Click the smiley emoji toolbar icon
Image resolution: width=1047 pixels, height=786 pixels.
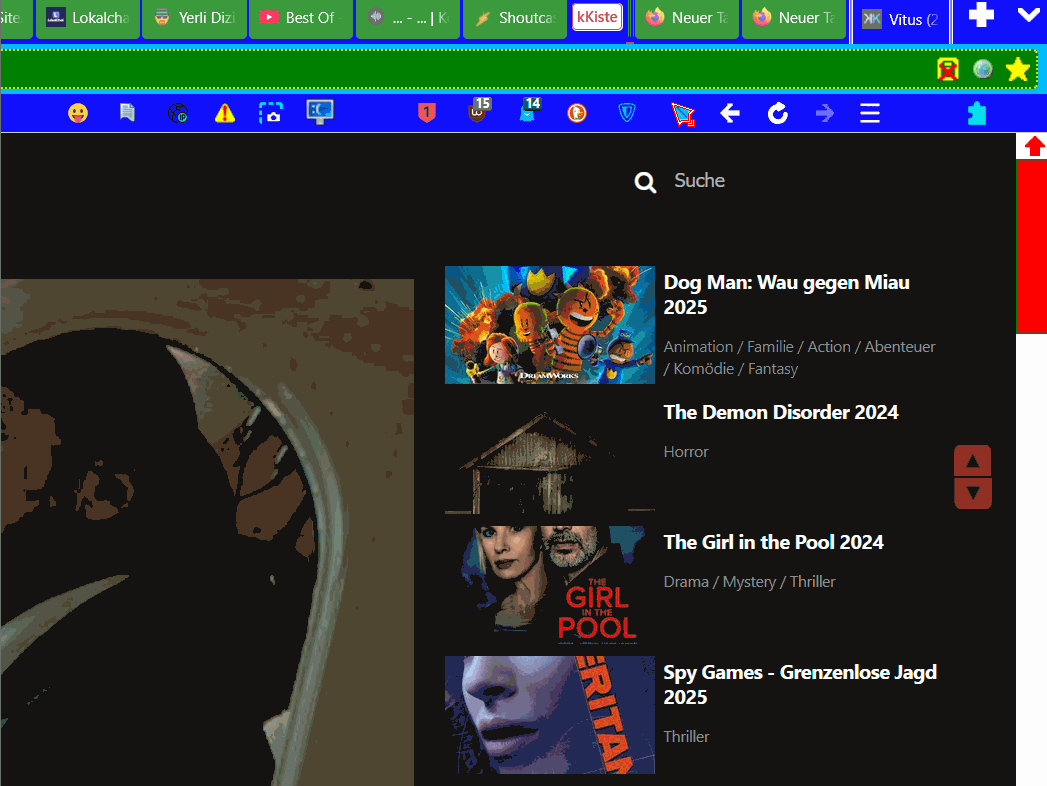pyautogui.click(x=78, y=113)
